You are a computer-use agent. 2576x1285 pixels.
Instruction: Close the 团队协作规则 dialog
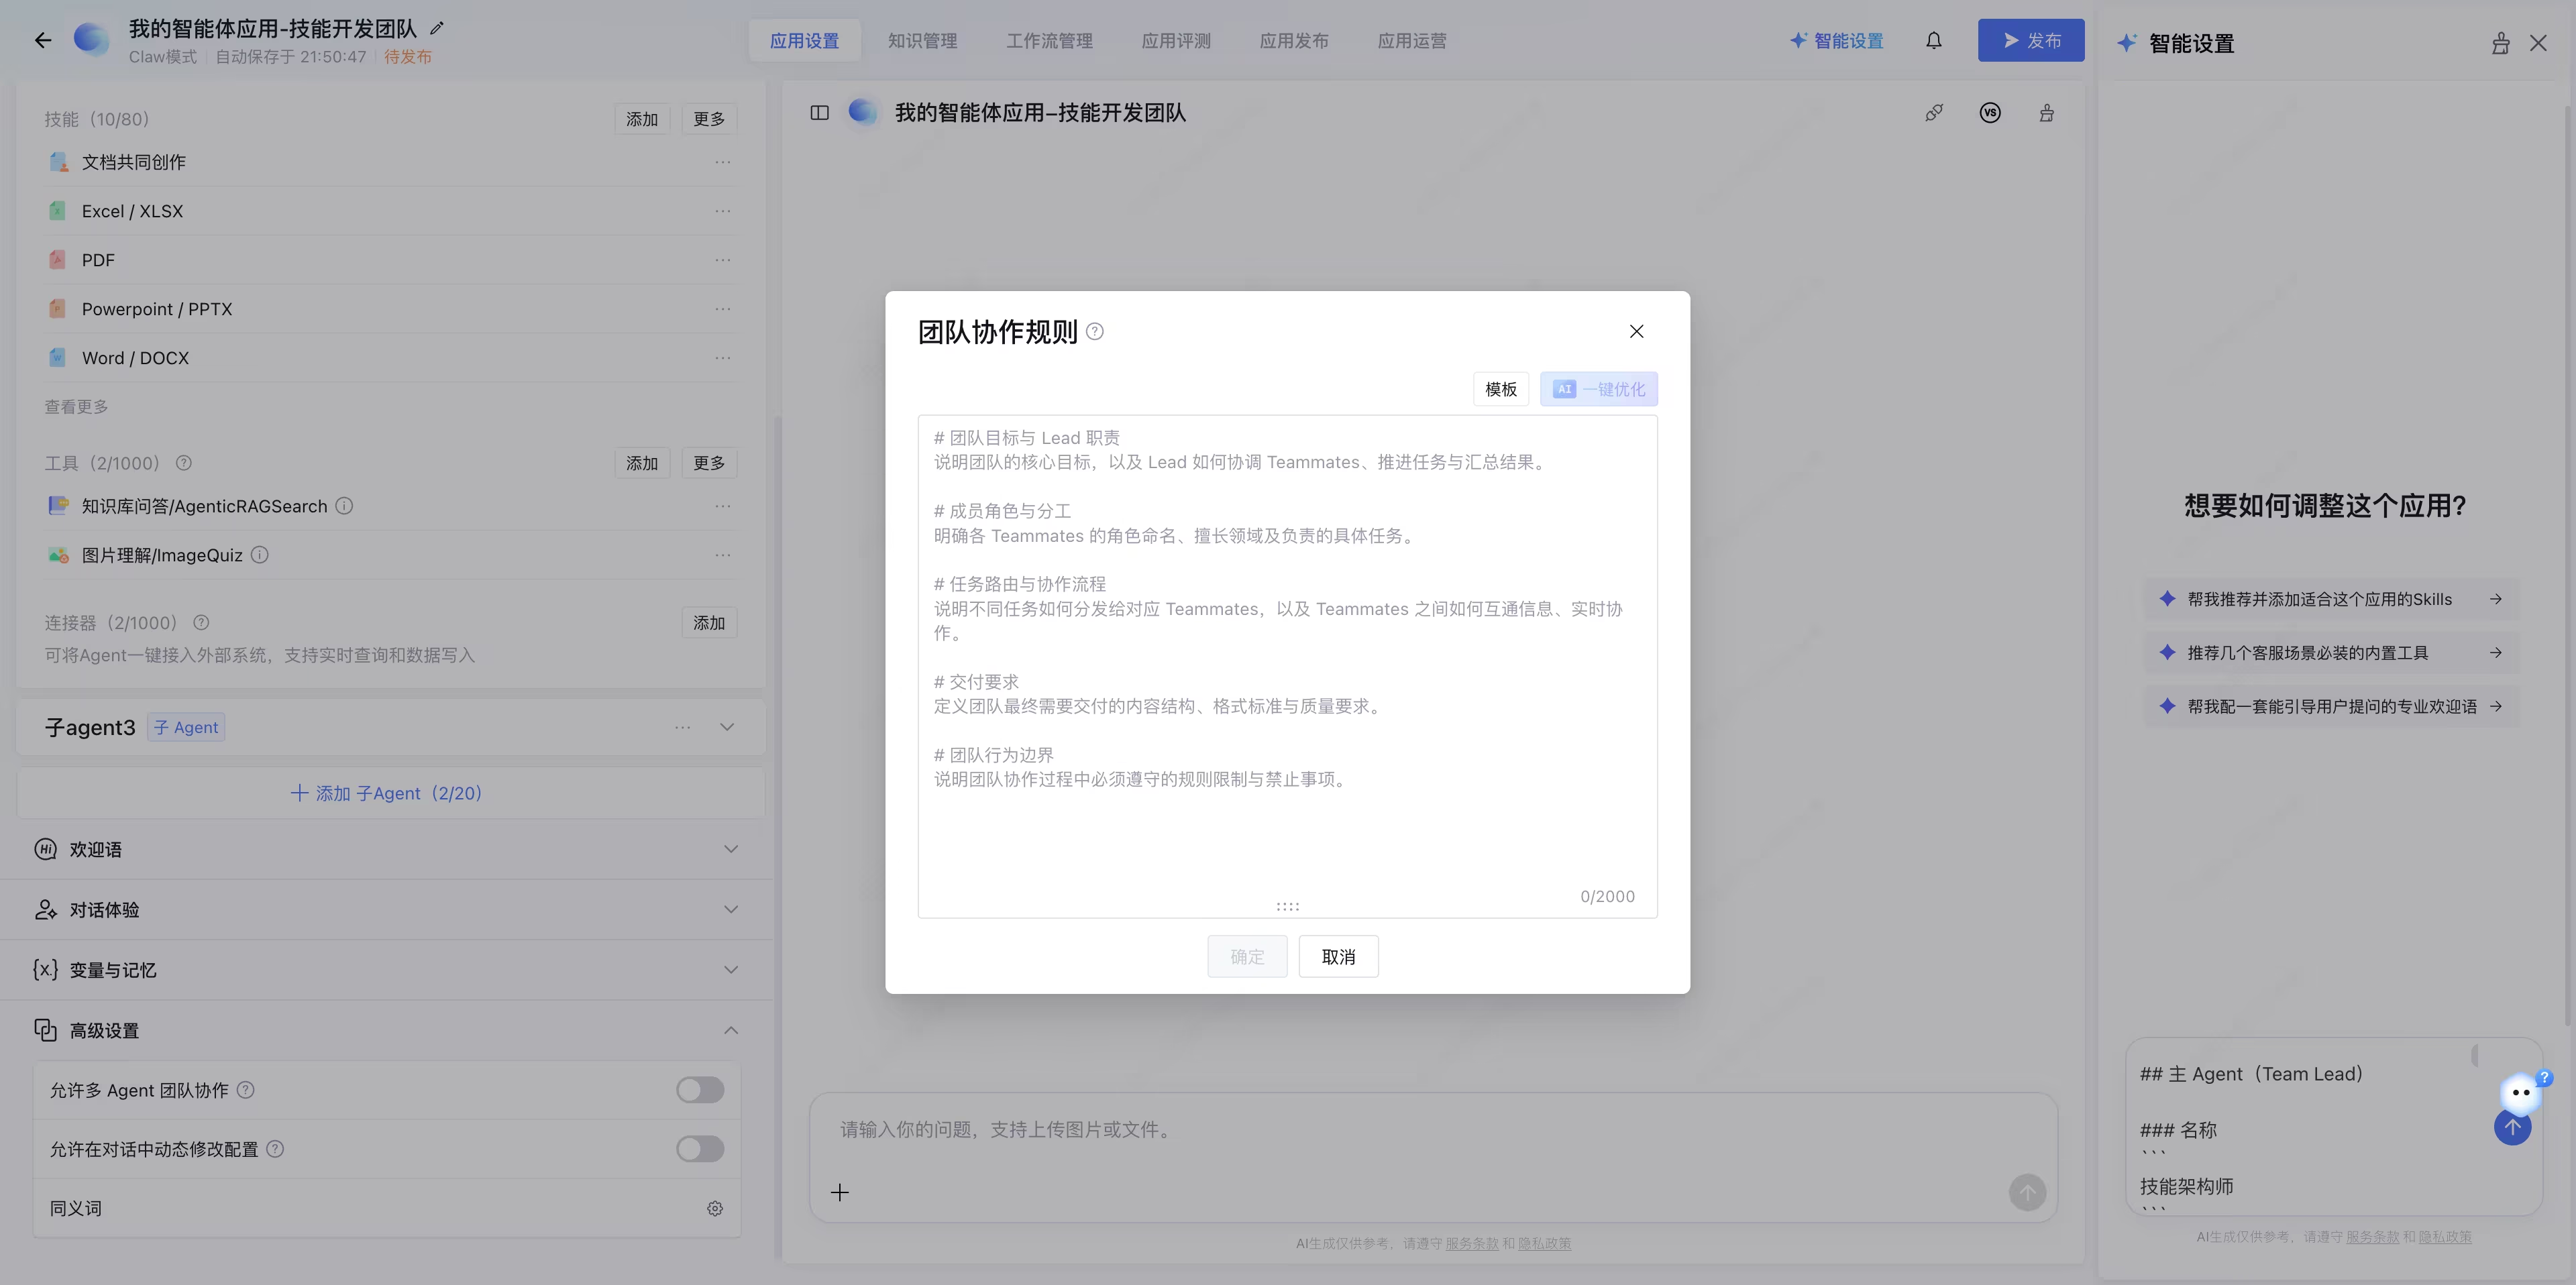[1636, 332]
